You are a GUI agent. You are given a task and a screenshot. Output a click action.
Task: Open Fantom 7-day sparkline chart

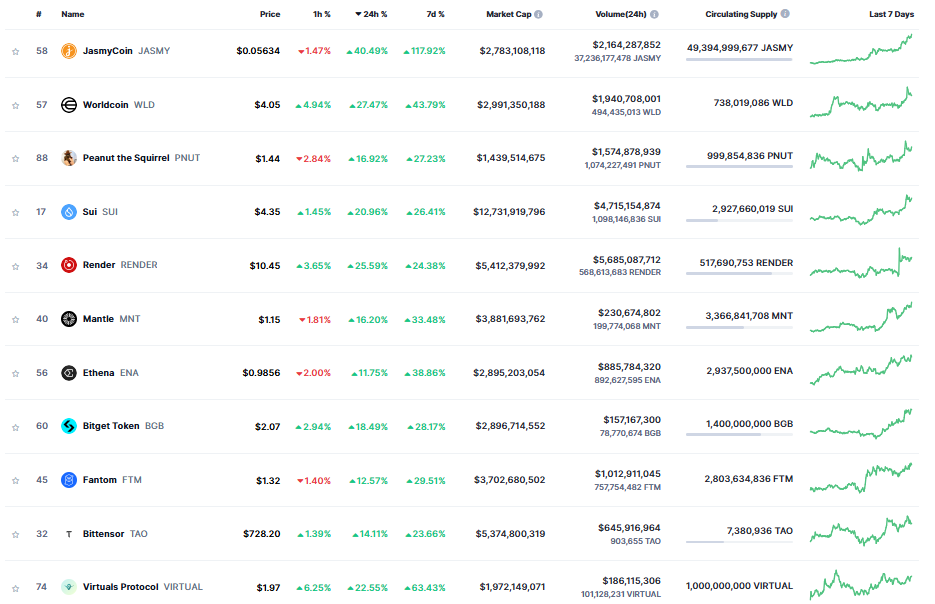point(861,478)
